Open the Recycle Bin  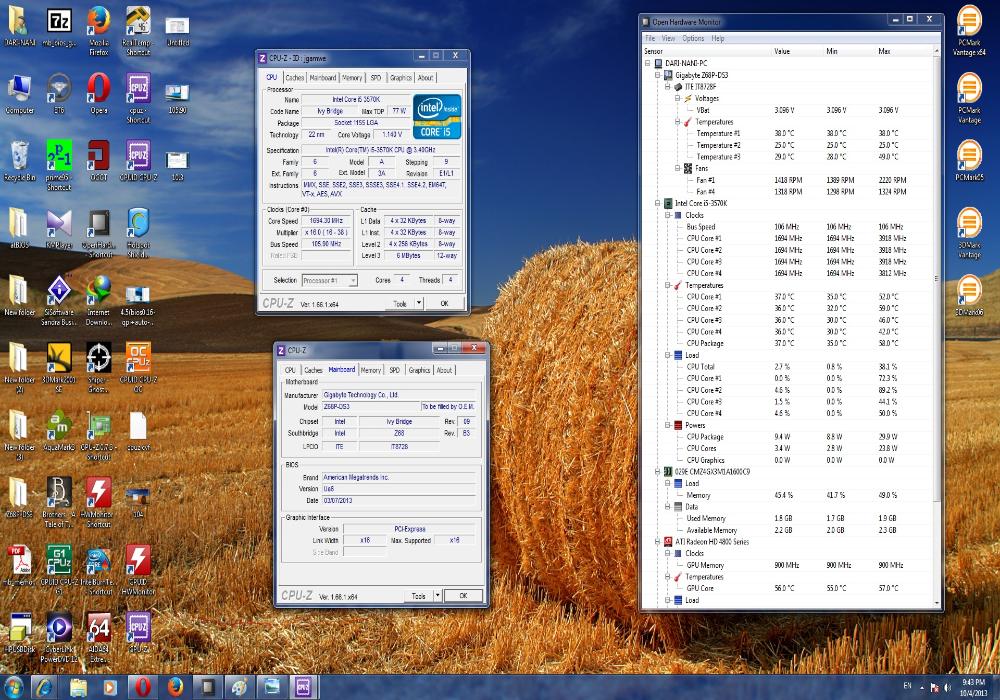(20, 160)
